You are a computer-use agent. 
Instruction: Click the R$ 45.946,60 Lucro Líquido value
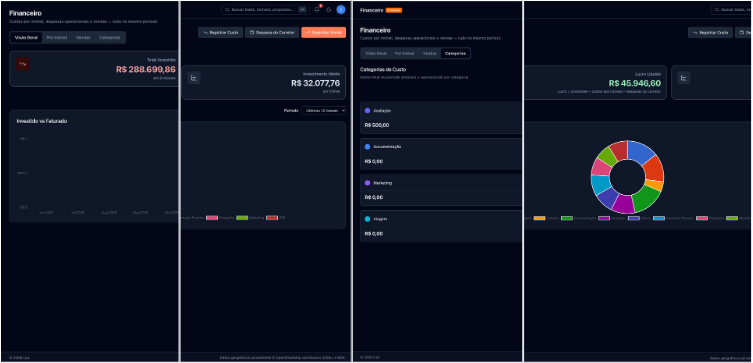634,83
